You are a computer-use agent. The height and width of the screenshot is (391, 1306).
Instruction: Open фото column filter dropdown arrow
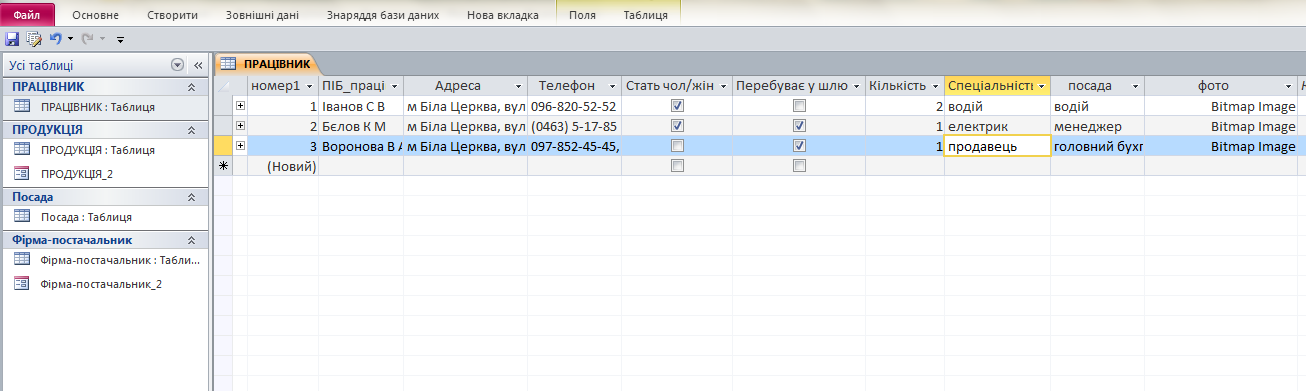1287,87
